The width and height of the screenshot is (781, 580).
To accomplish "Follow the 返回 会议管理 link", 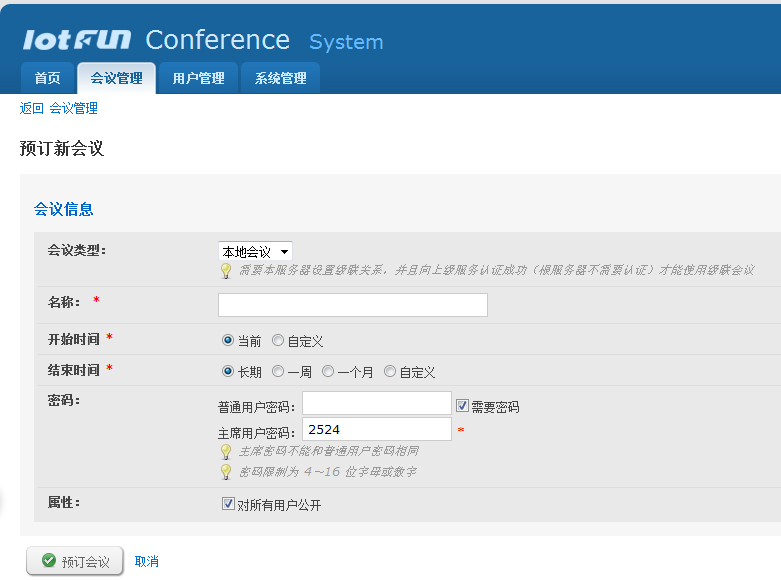I will [59, 108].
